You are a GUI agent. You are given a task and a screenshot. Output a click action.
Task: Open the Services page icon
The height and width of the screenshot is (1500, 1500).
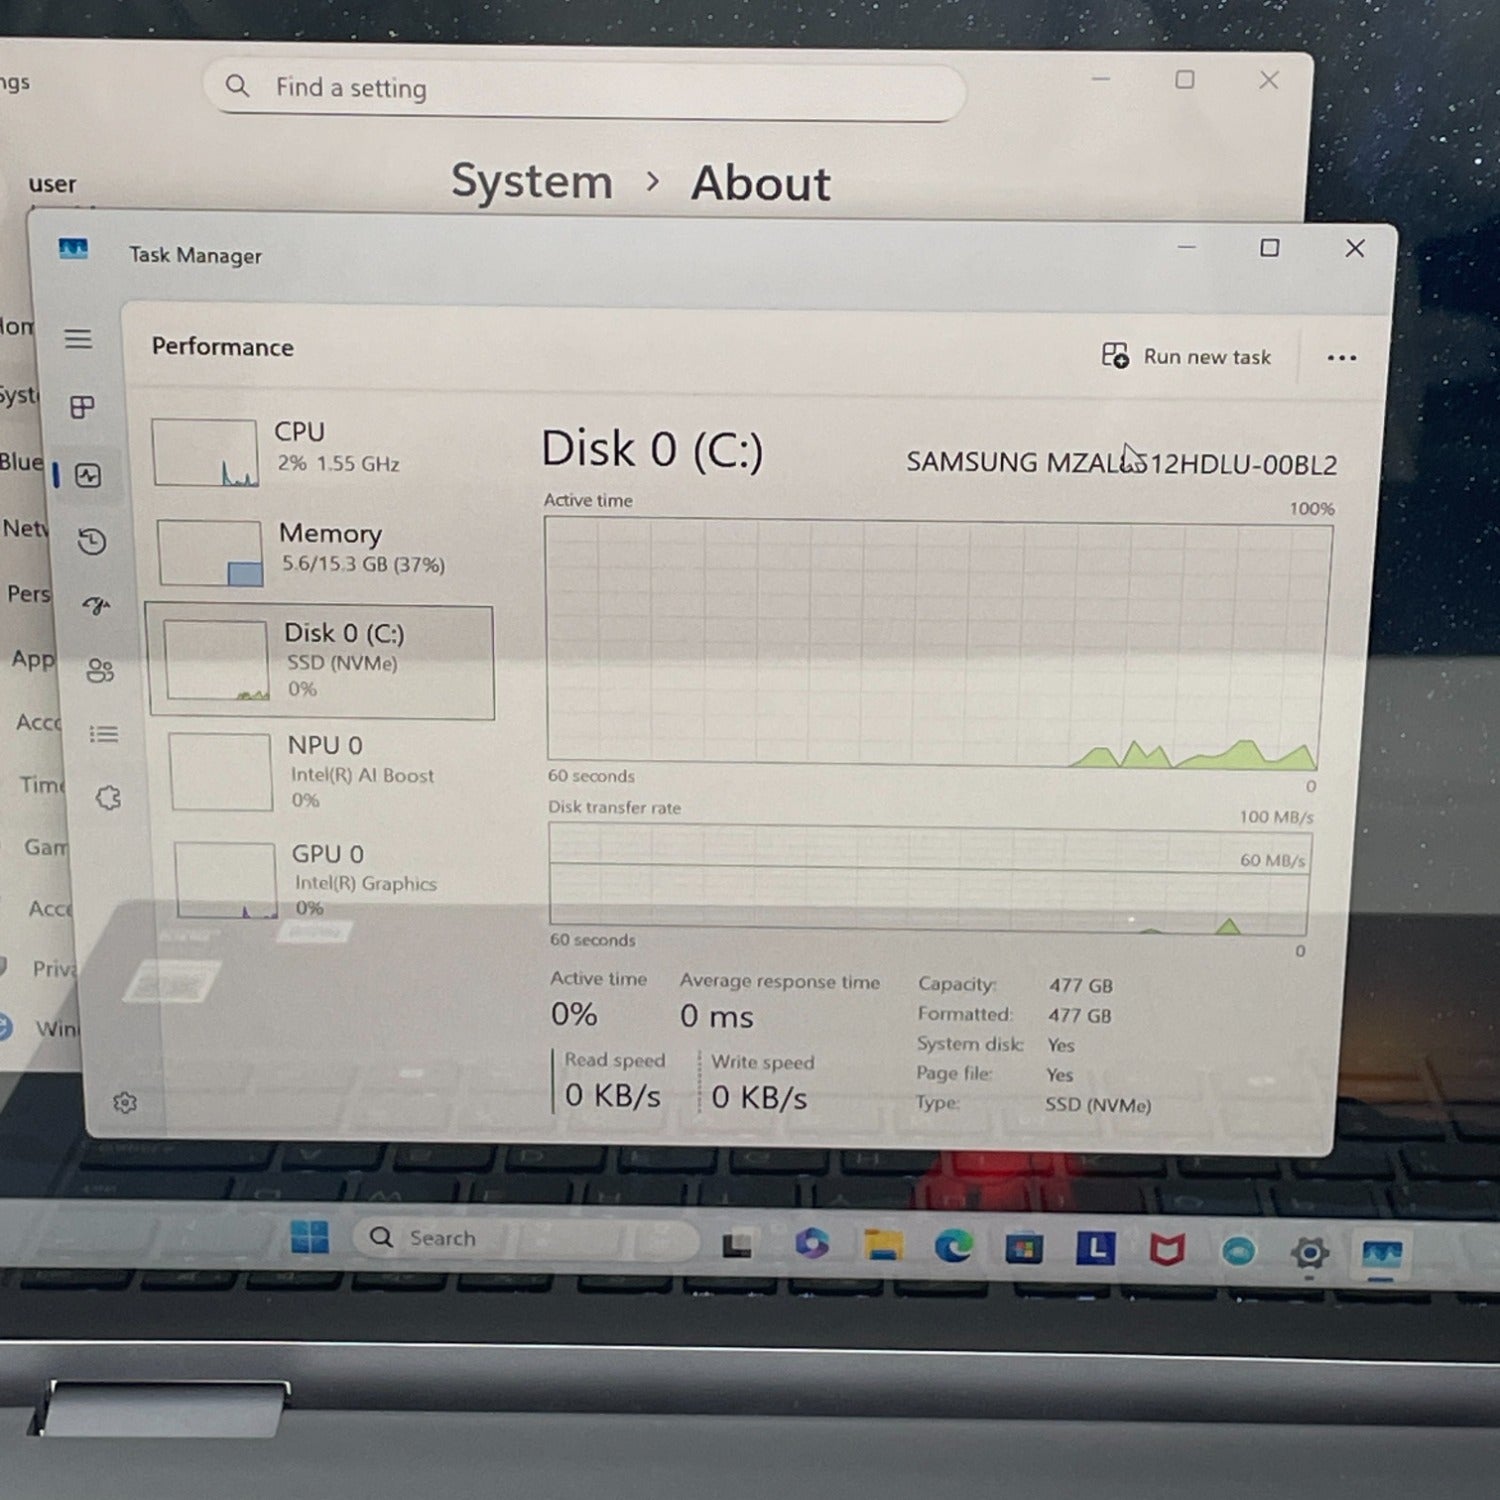pos(108,798)
